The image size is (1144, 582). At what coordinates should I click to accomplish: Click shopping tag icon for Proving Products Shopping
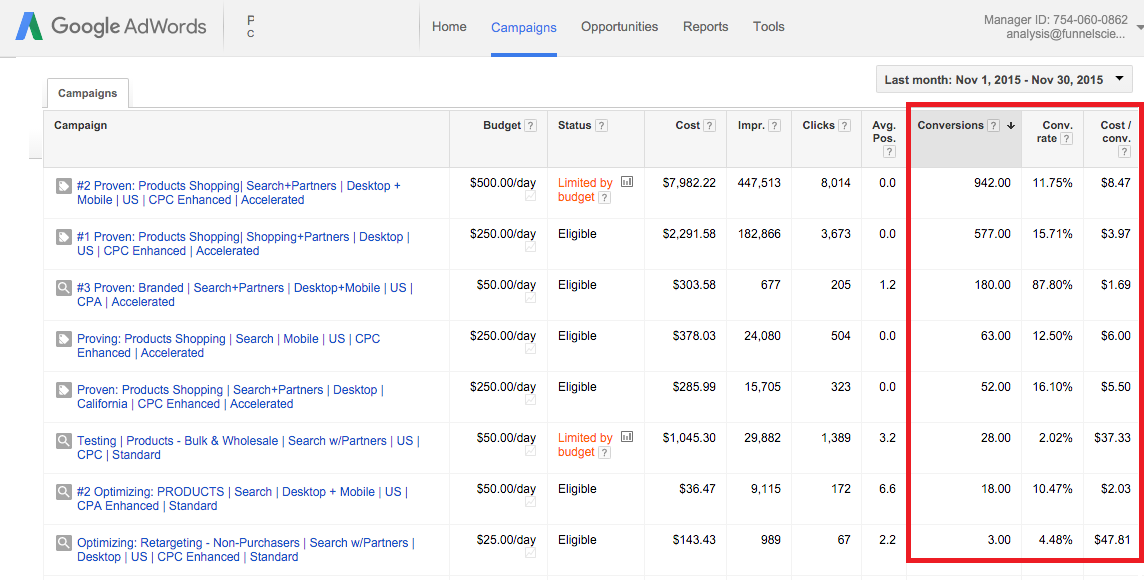point(63,339)
